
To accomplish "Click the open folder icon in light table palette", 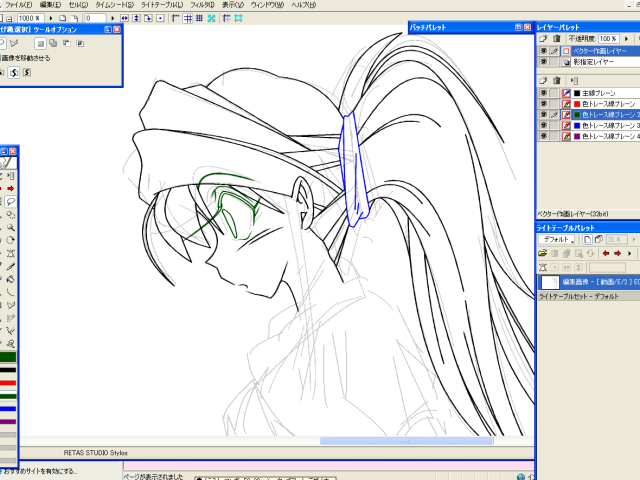I will [543, 254].
